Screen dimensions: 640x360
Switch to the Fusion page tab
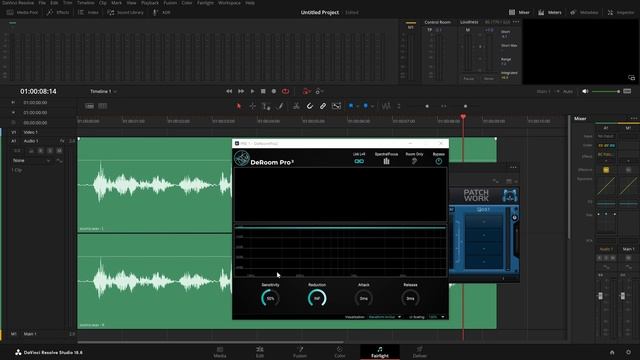point(300,352)
